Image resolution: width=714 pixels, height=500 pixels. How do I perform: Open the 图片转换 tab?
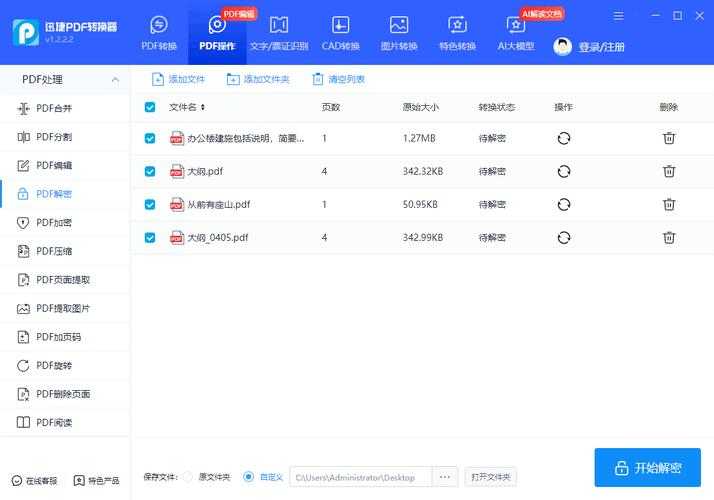399,33
